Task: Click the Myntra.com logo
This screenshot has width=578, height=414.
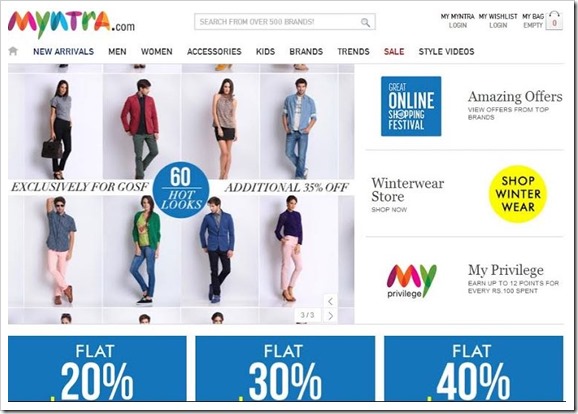Action: pos(71,25)
